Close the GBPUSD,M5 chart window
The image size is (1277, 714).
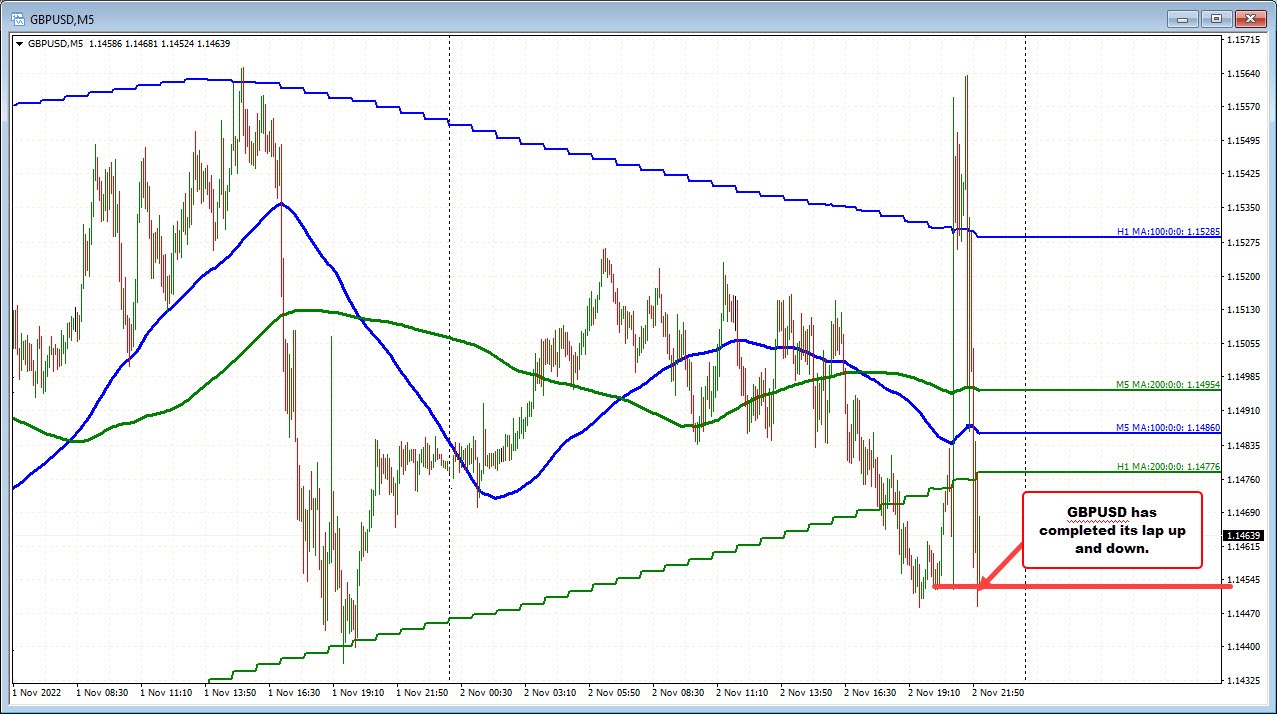[1250, 18]
